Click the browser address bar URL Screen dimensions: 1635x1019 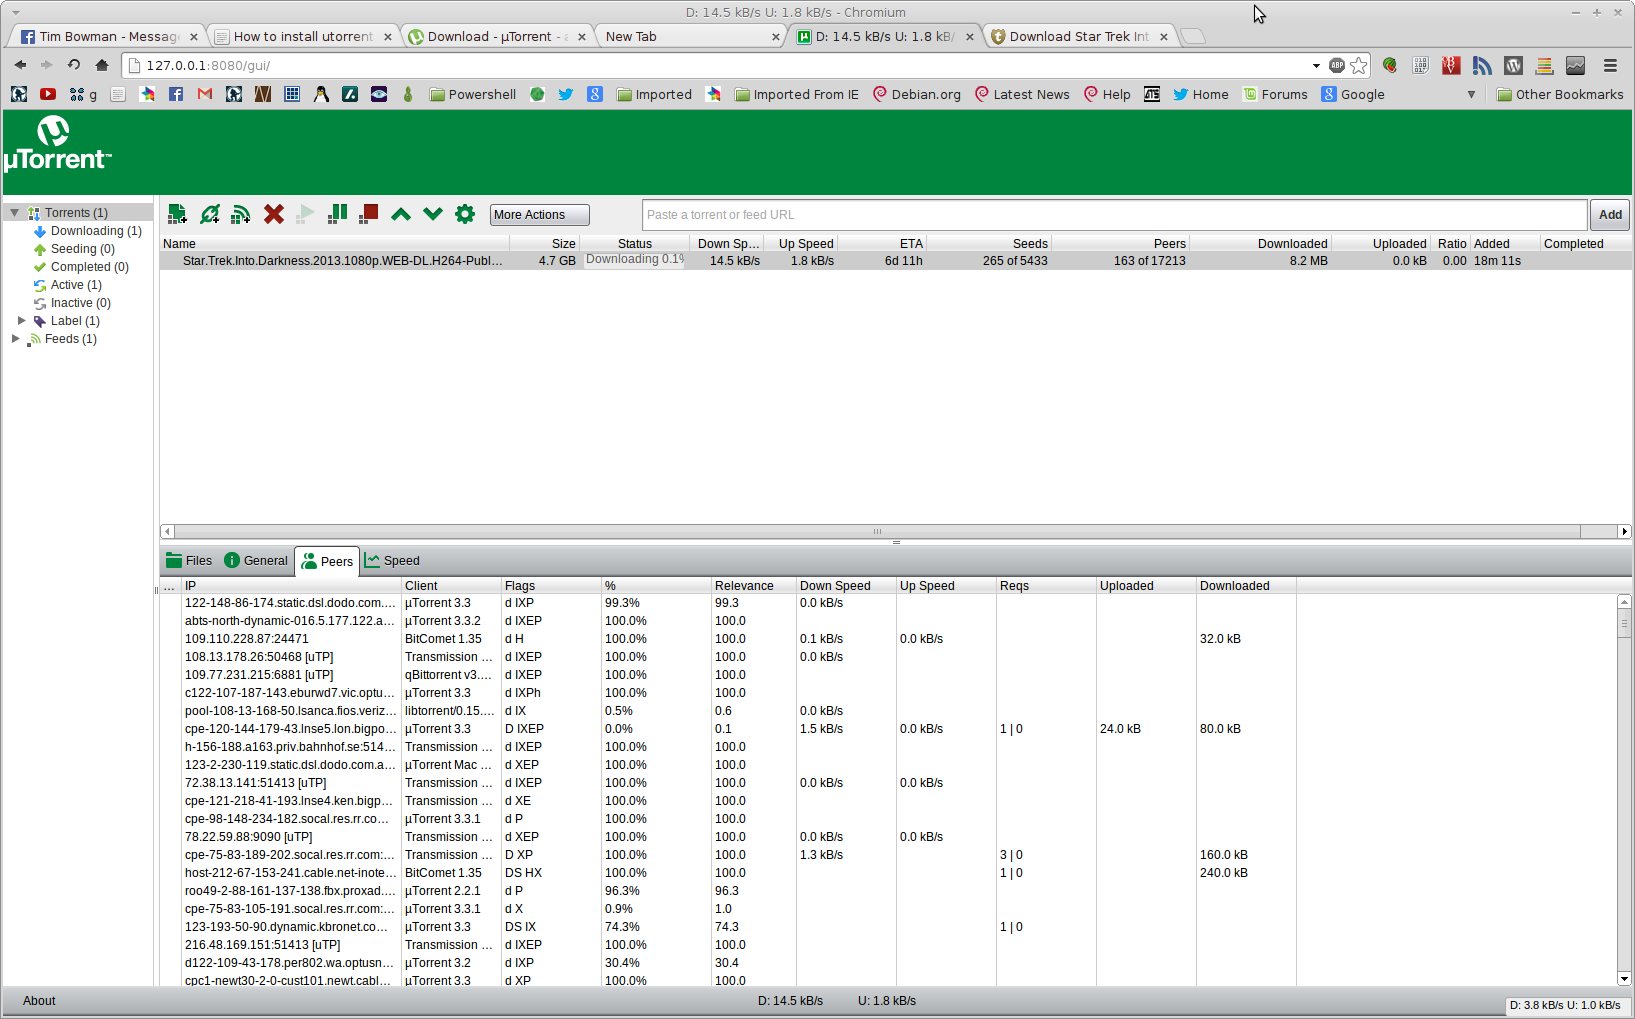click(208, 65)
